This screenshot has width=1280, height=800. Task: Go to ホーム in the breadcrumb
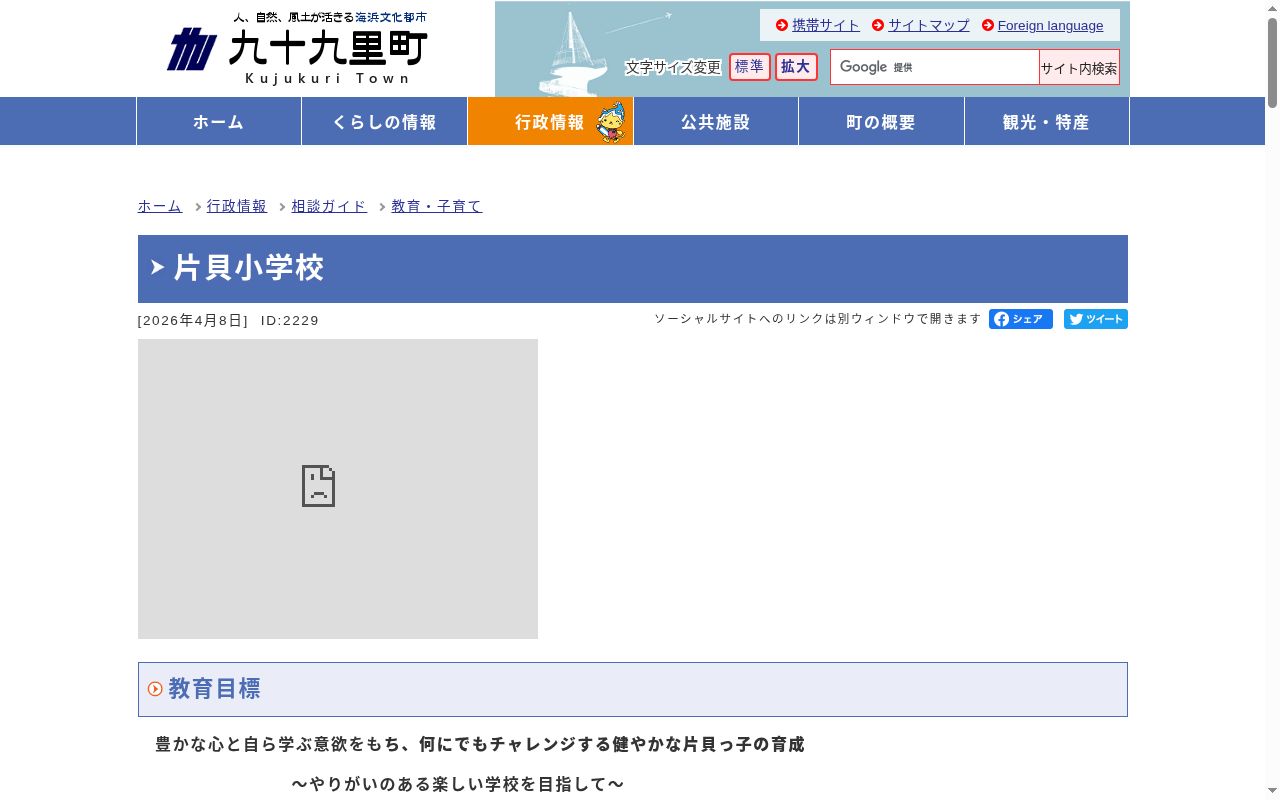[x=160, y=206]
